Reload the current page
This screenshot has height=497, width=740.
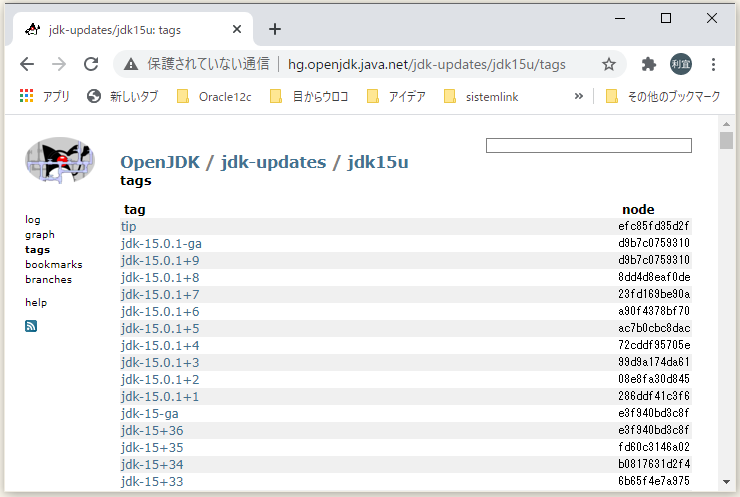click(x=91, y=64)
